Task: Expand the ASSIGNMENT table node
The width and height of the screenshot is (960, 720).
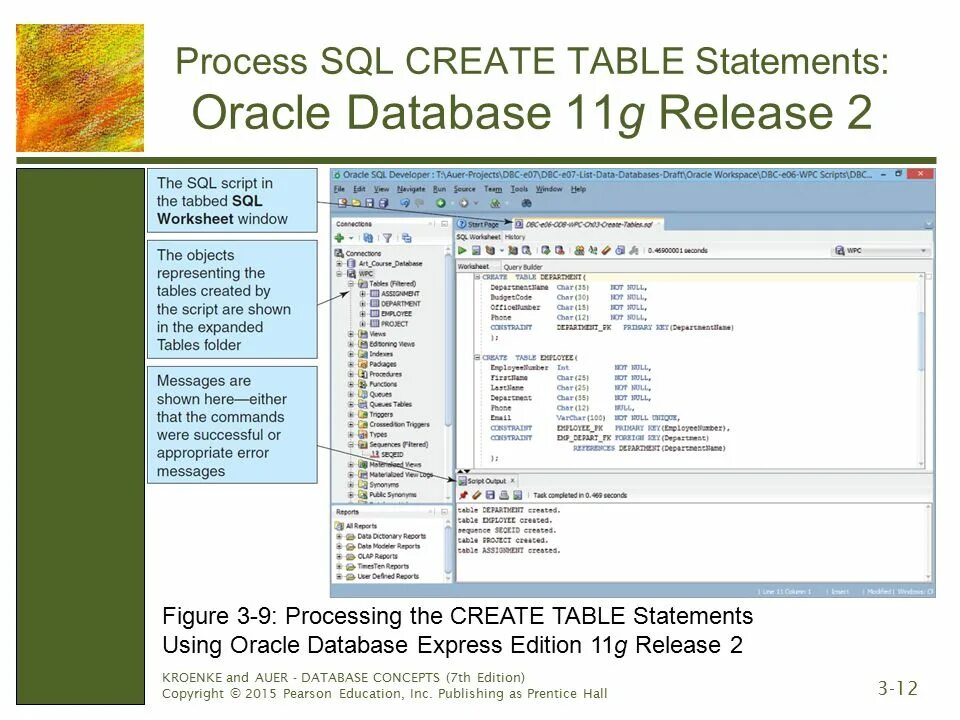Action: click(362, 294)
